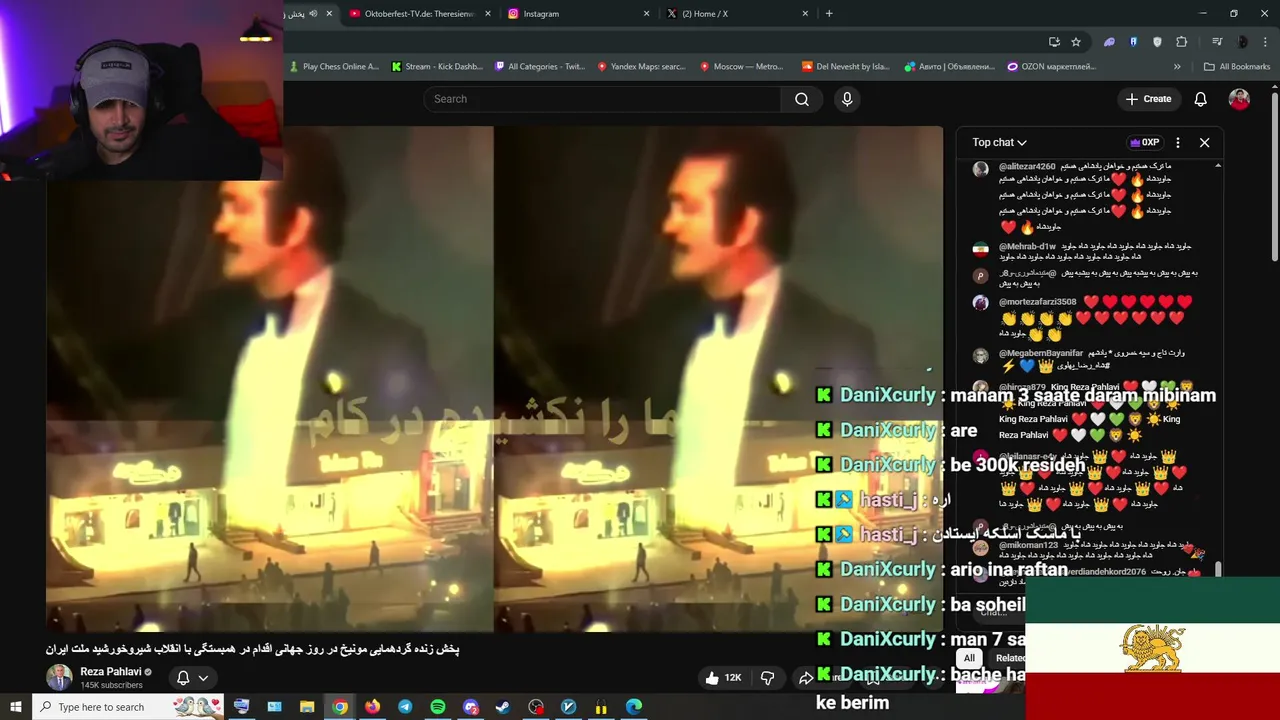Dislike the video with thumbs down
This screenshot has height=720, width=1280.
tap(767, 678)
